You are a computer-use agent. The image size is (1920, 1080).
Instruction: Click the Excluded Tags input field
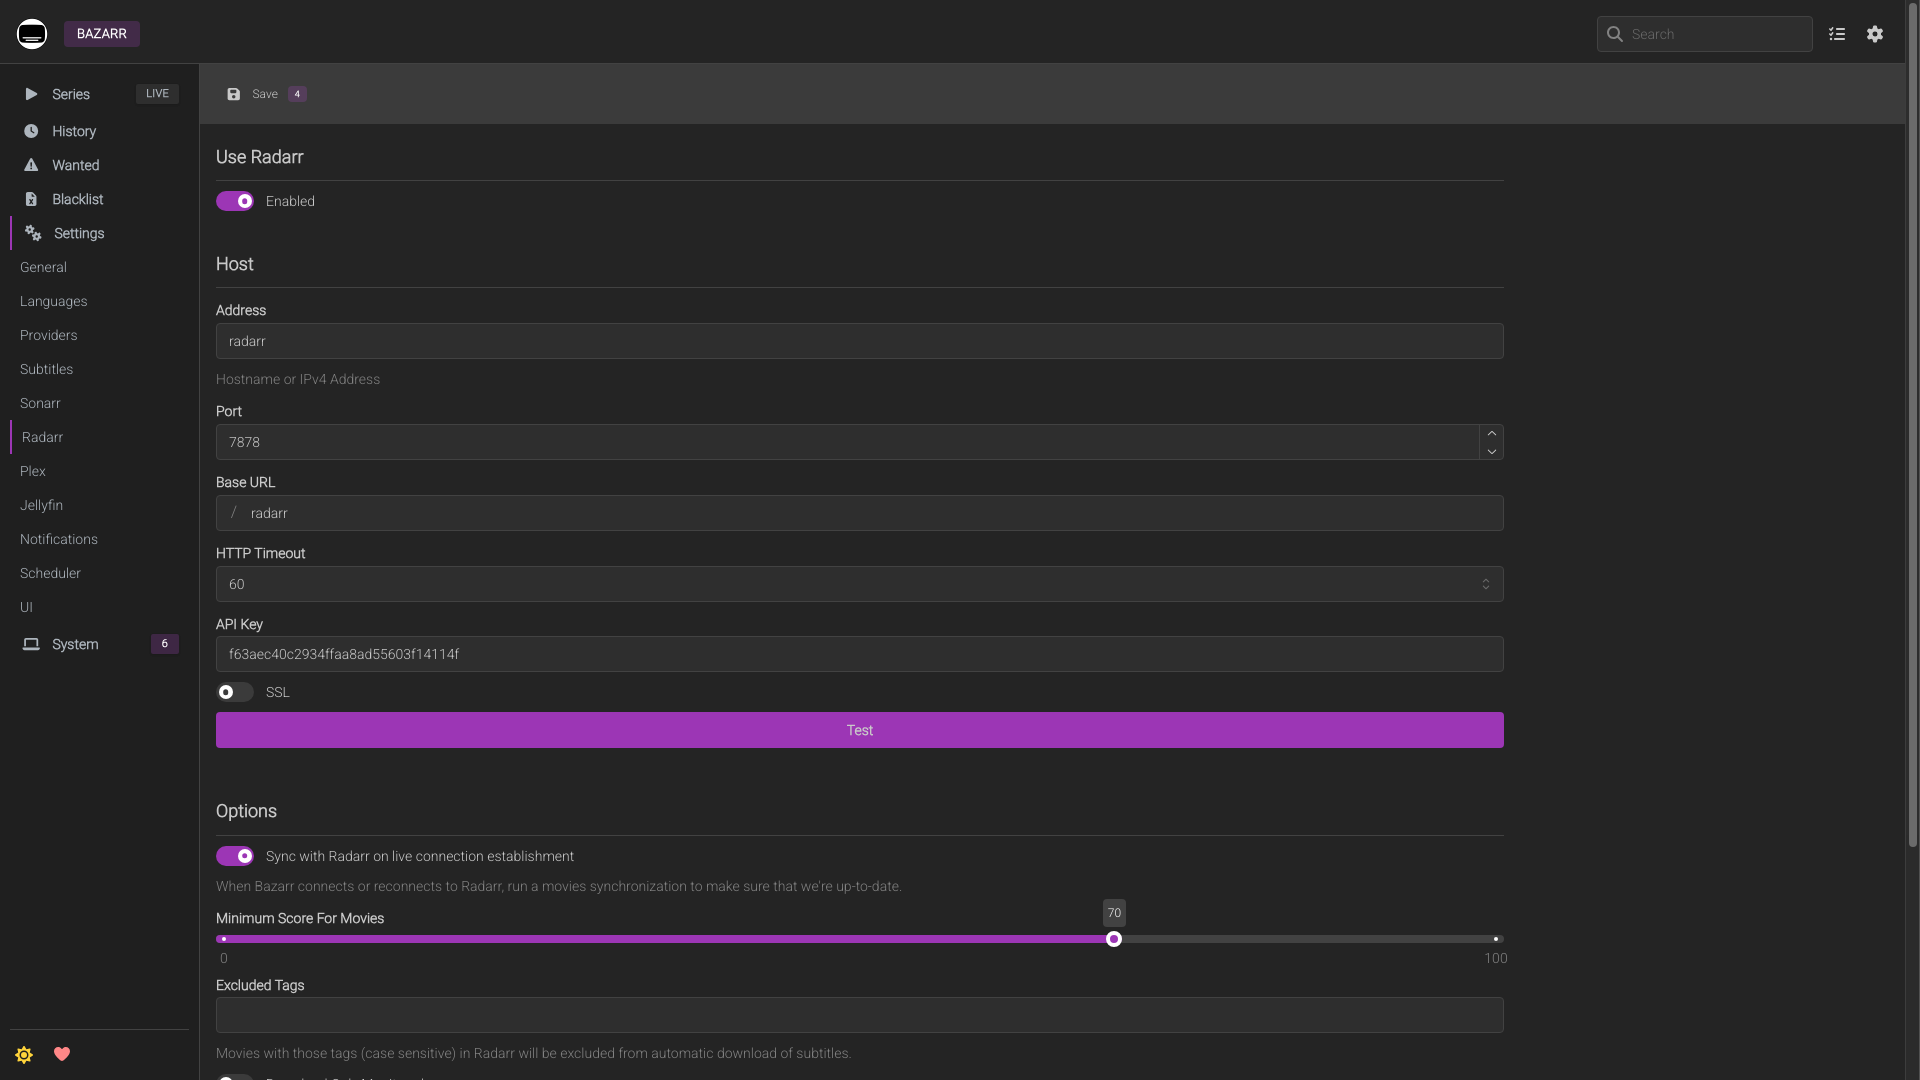pos(859,1015)
